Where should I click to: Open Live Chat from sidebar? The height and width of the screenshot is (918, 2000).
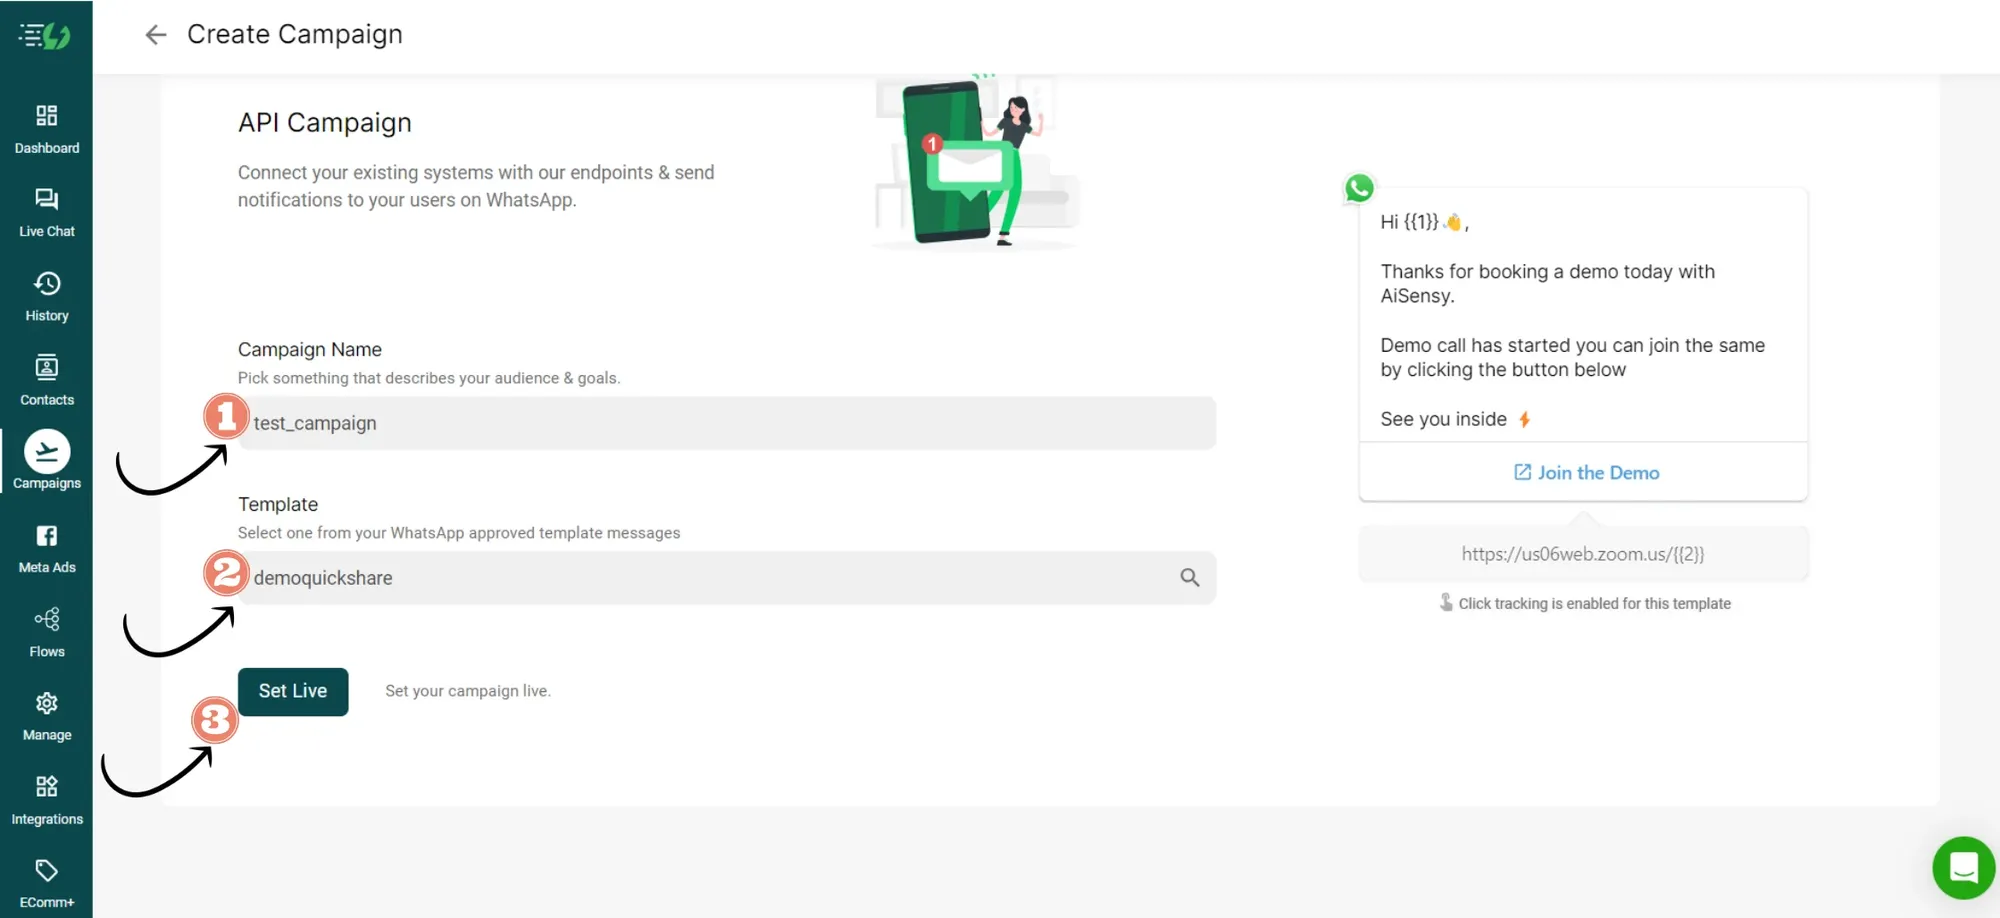46,212
